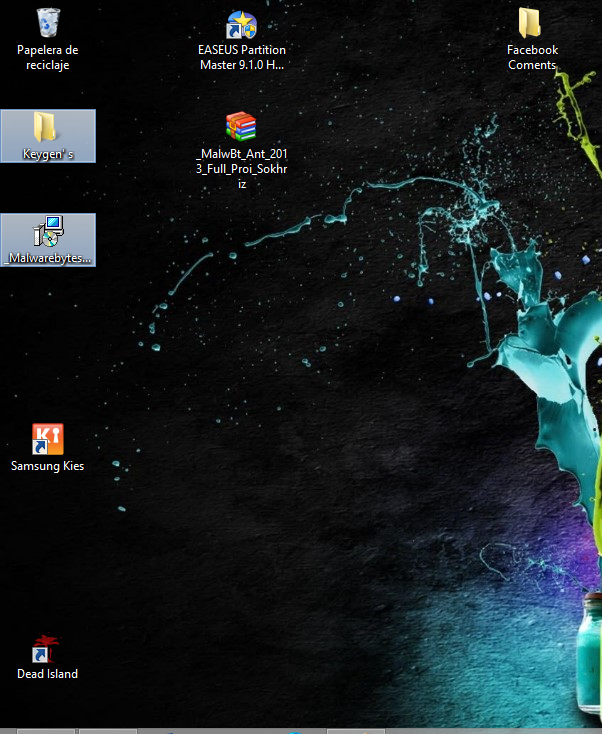Click the '_MalwBt_Ant_2013_Full_Proi_Sokhriz' file name
This screenshot has width=602, height=734.
242,169
